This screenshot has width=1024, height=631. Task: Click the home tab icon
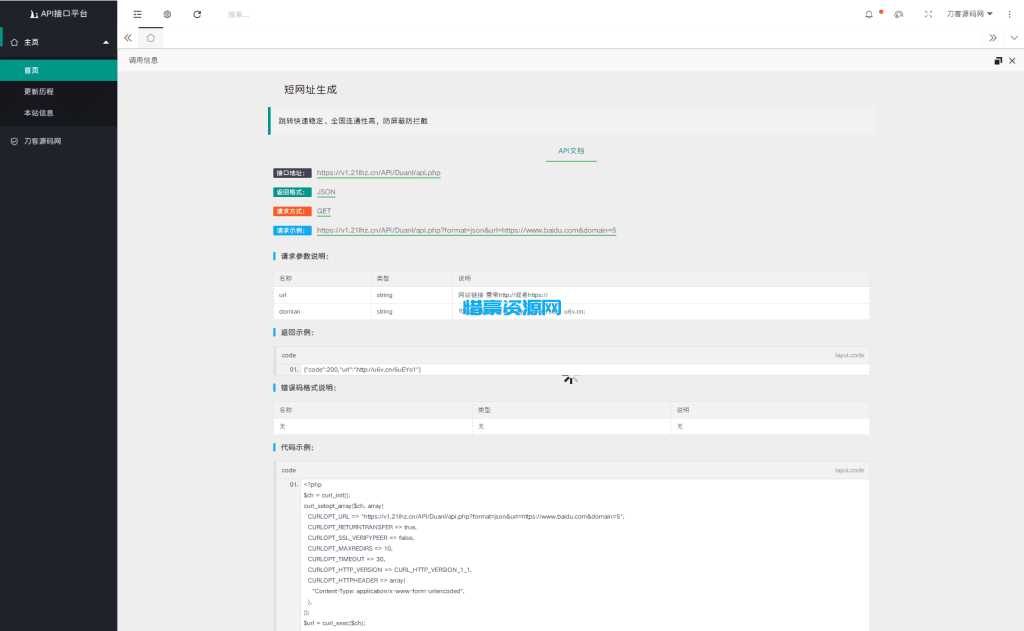(150, 38)
